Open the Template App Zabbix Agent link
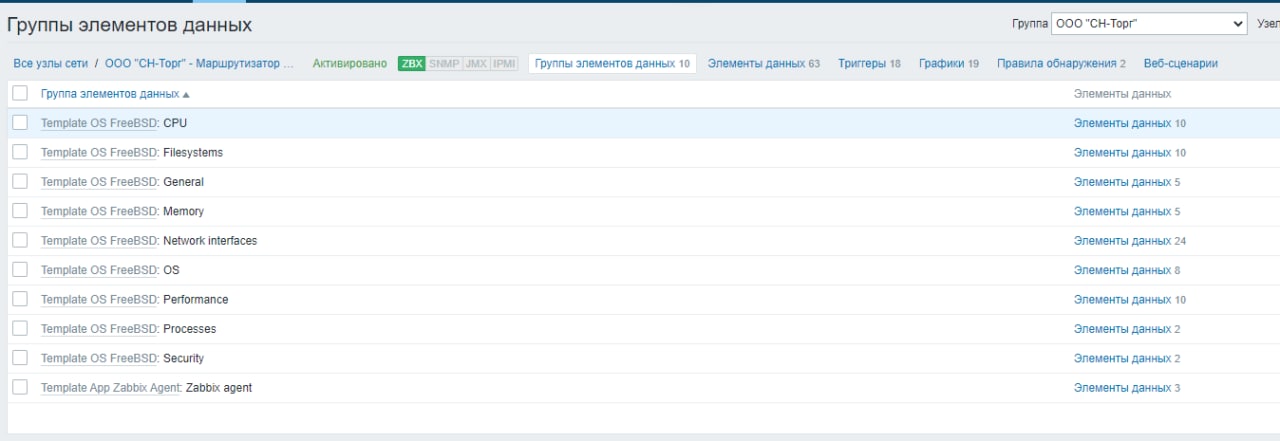The height and width of the screenshot is (441, 1280). [x=111, y=387]
